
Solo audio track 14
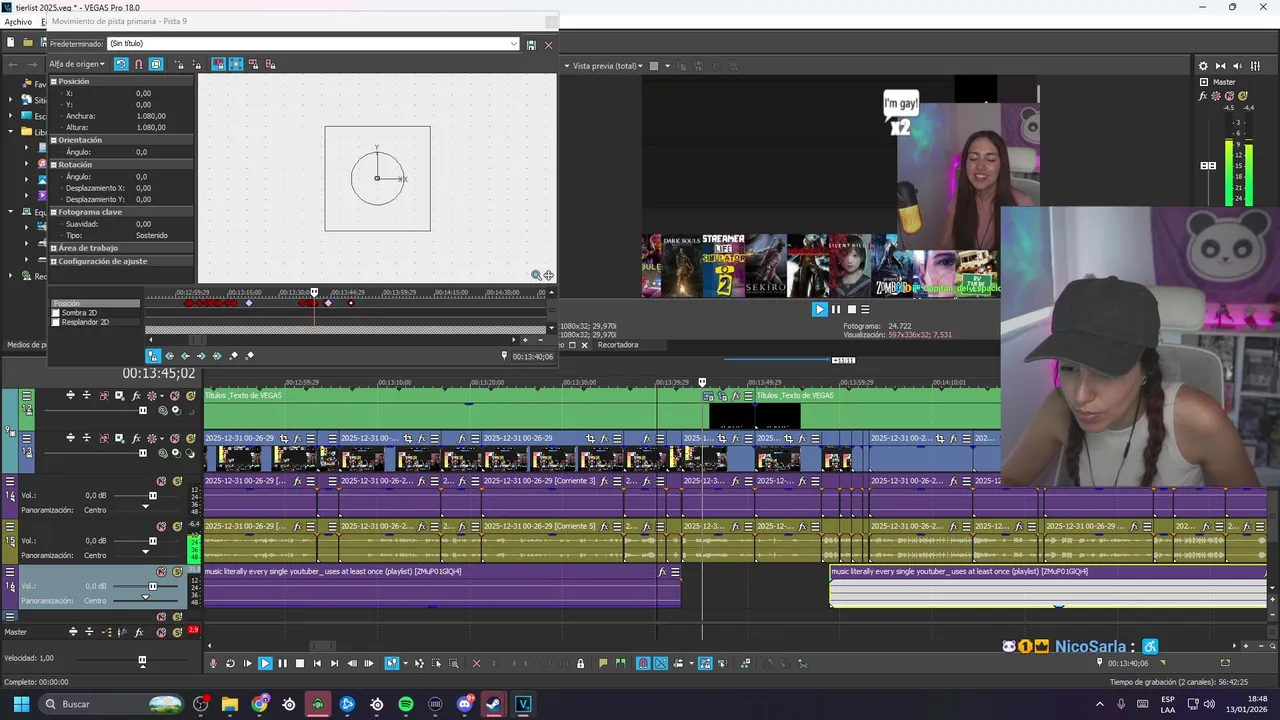pos(177,481)
